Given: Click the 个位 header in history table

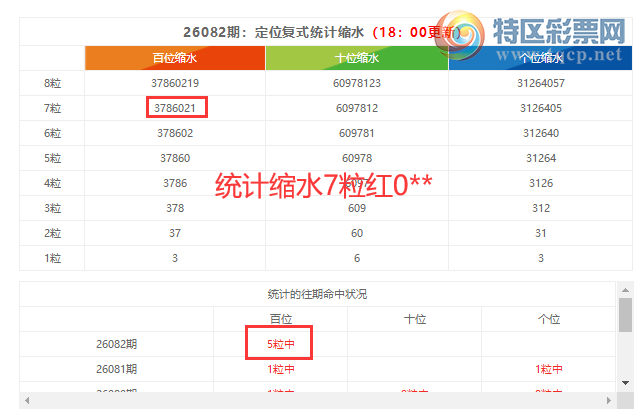Looking at the screenshot, I should click(549, 319).
